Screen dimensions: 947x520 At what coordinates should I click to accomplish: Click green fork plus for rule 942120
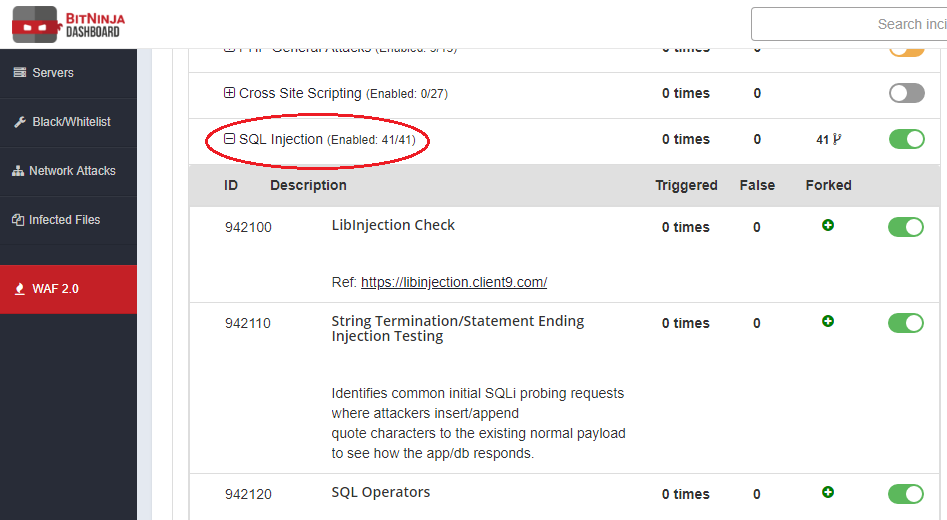pos(828,492)
